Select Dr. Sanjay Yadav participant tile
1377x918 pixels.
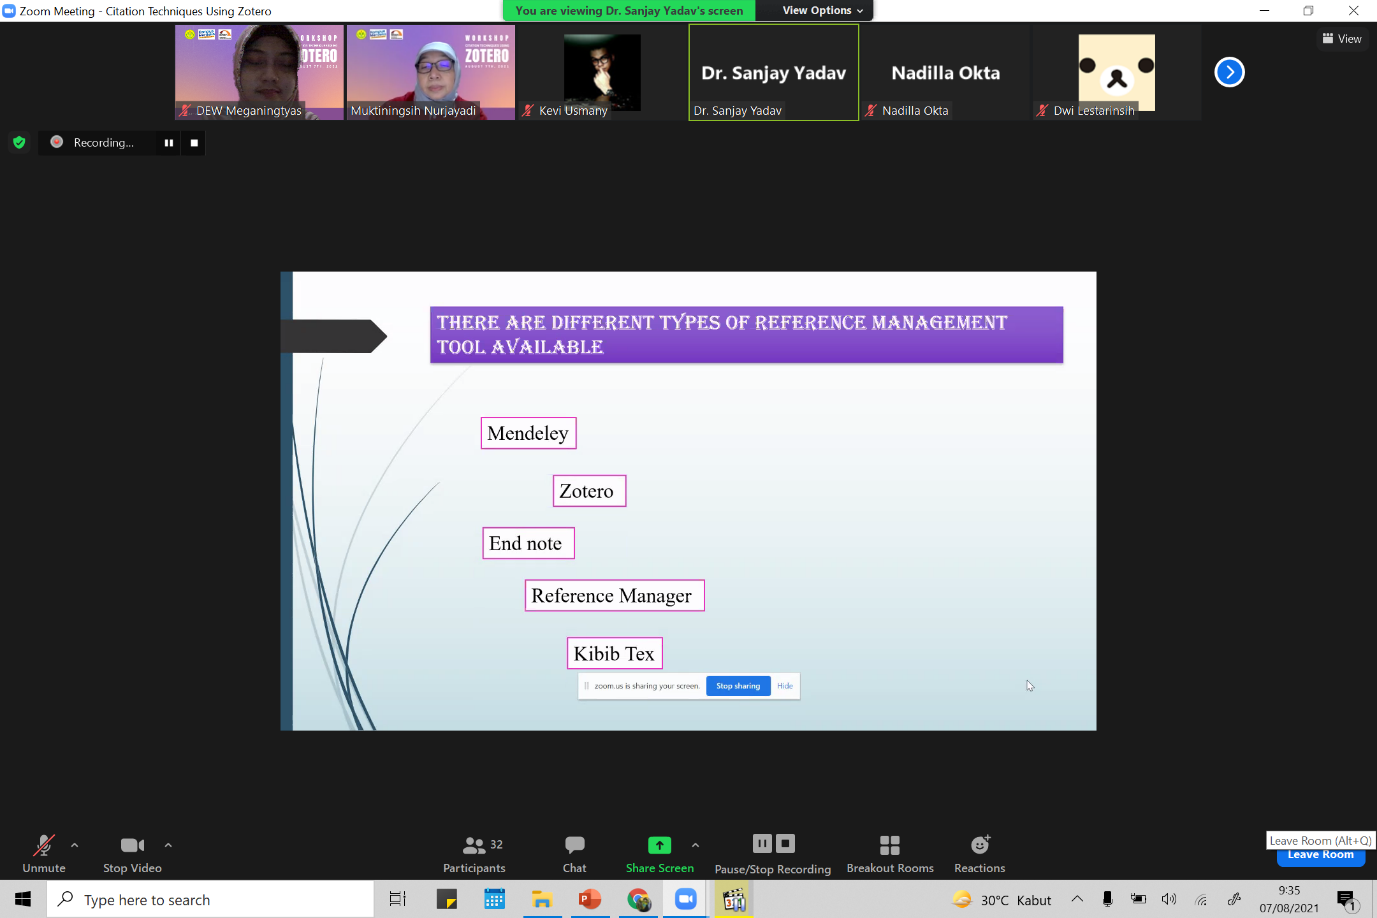[x=774, y=72]
